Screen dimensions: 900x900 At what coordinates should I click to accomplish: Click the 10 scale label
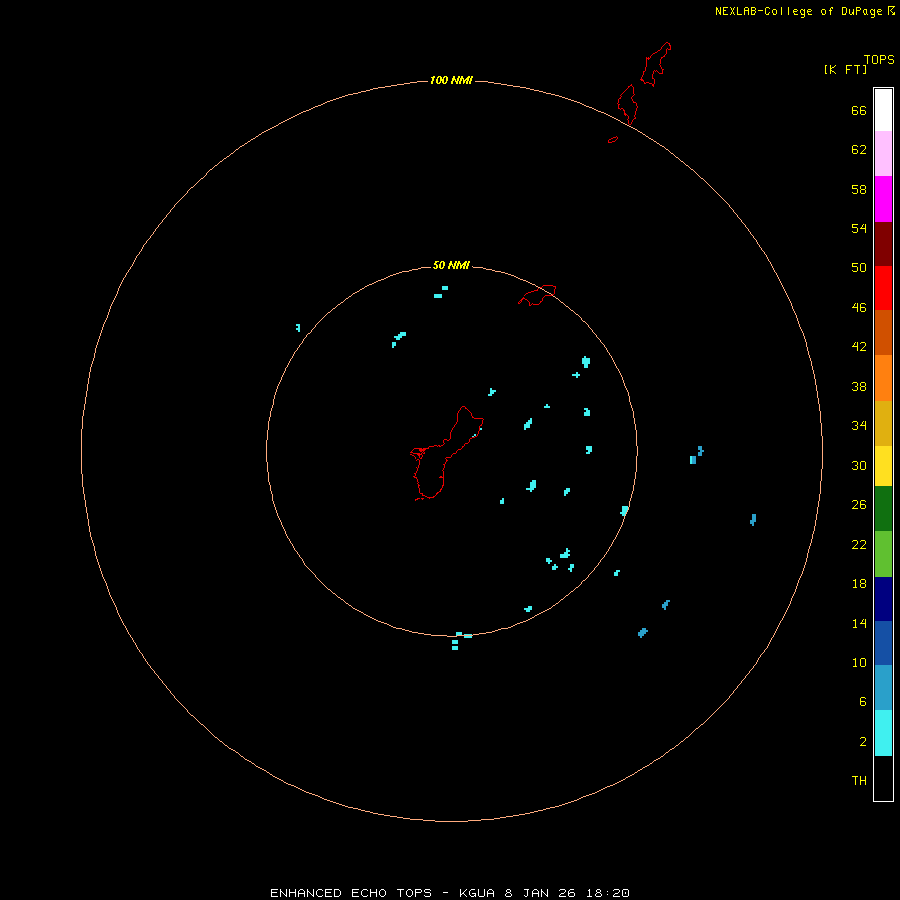[x=859, y=662]
